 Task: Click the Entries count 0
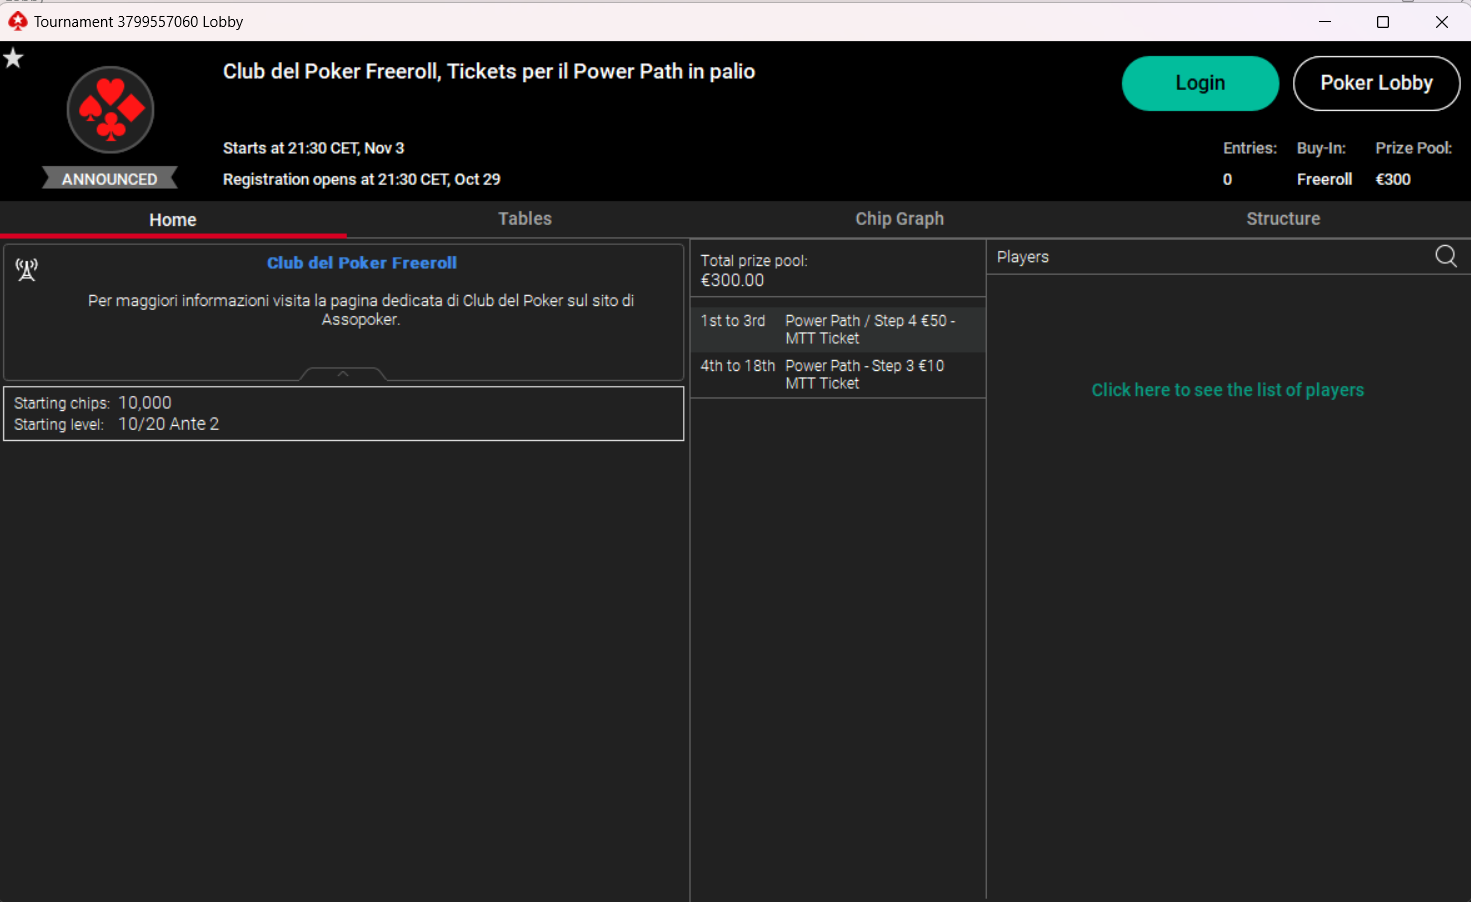(1227, 179)
